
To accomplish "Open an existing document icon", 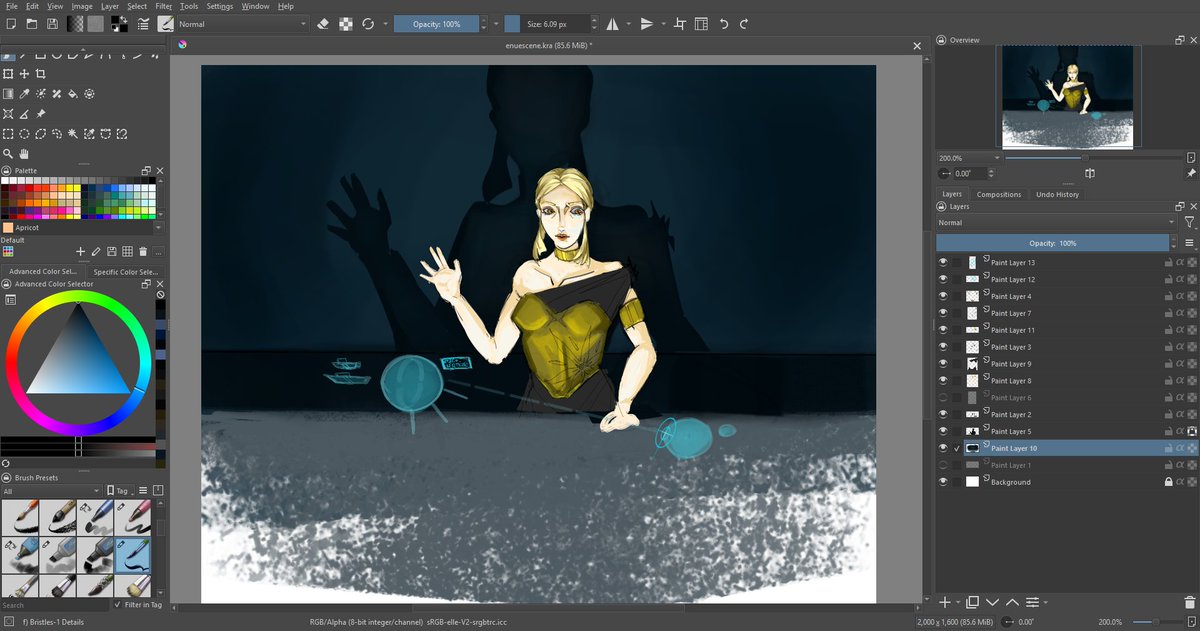I will point(32,23).
